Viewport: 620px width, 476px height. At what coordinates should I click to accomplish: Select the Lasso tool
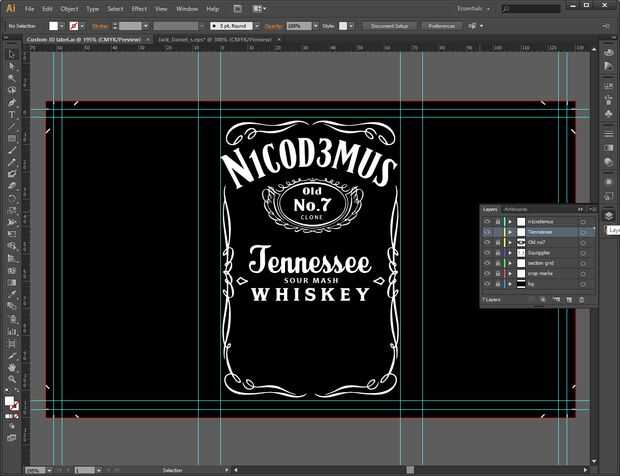[12, 90]
